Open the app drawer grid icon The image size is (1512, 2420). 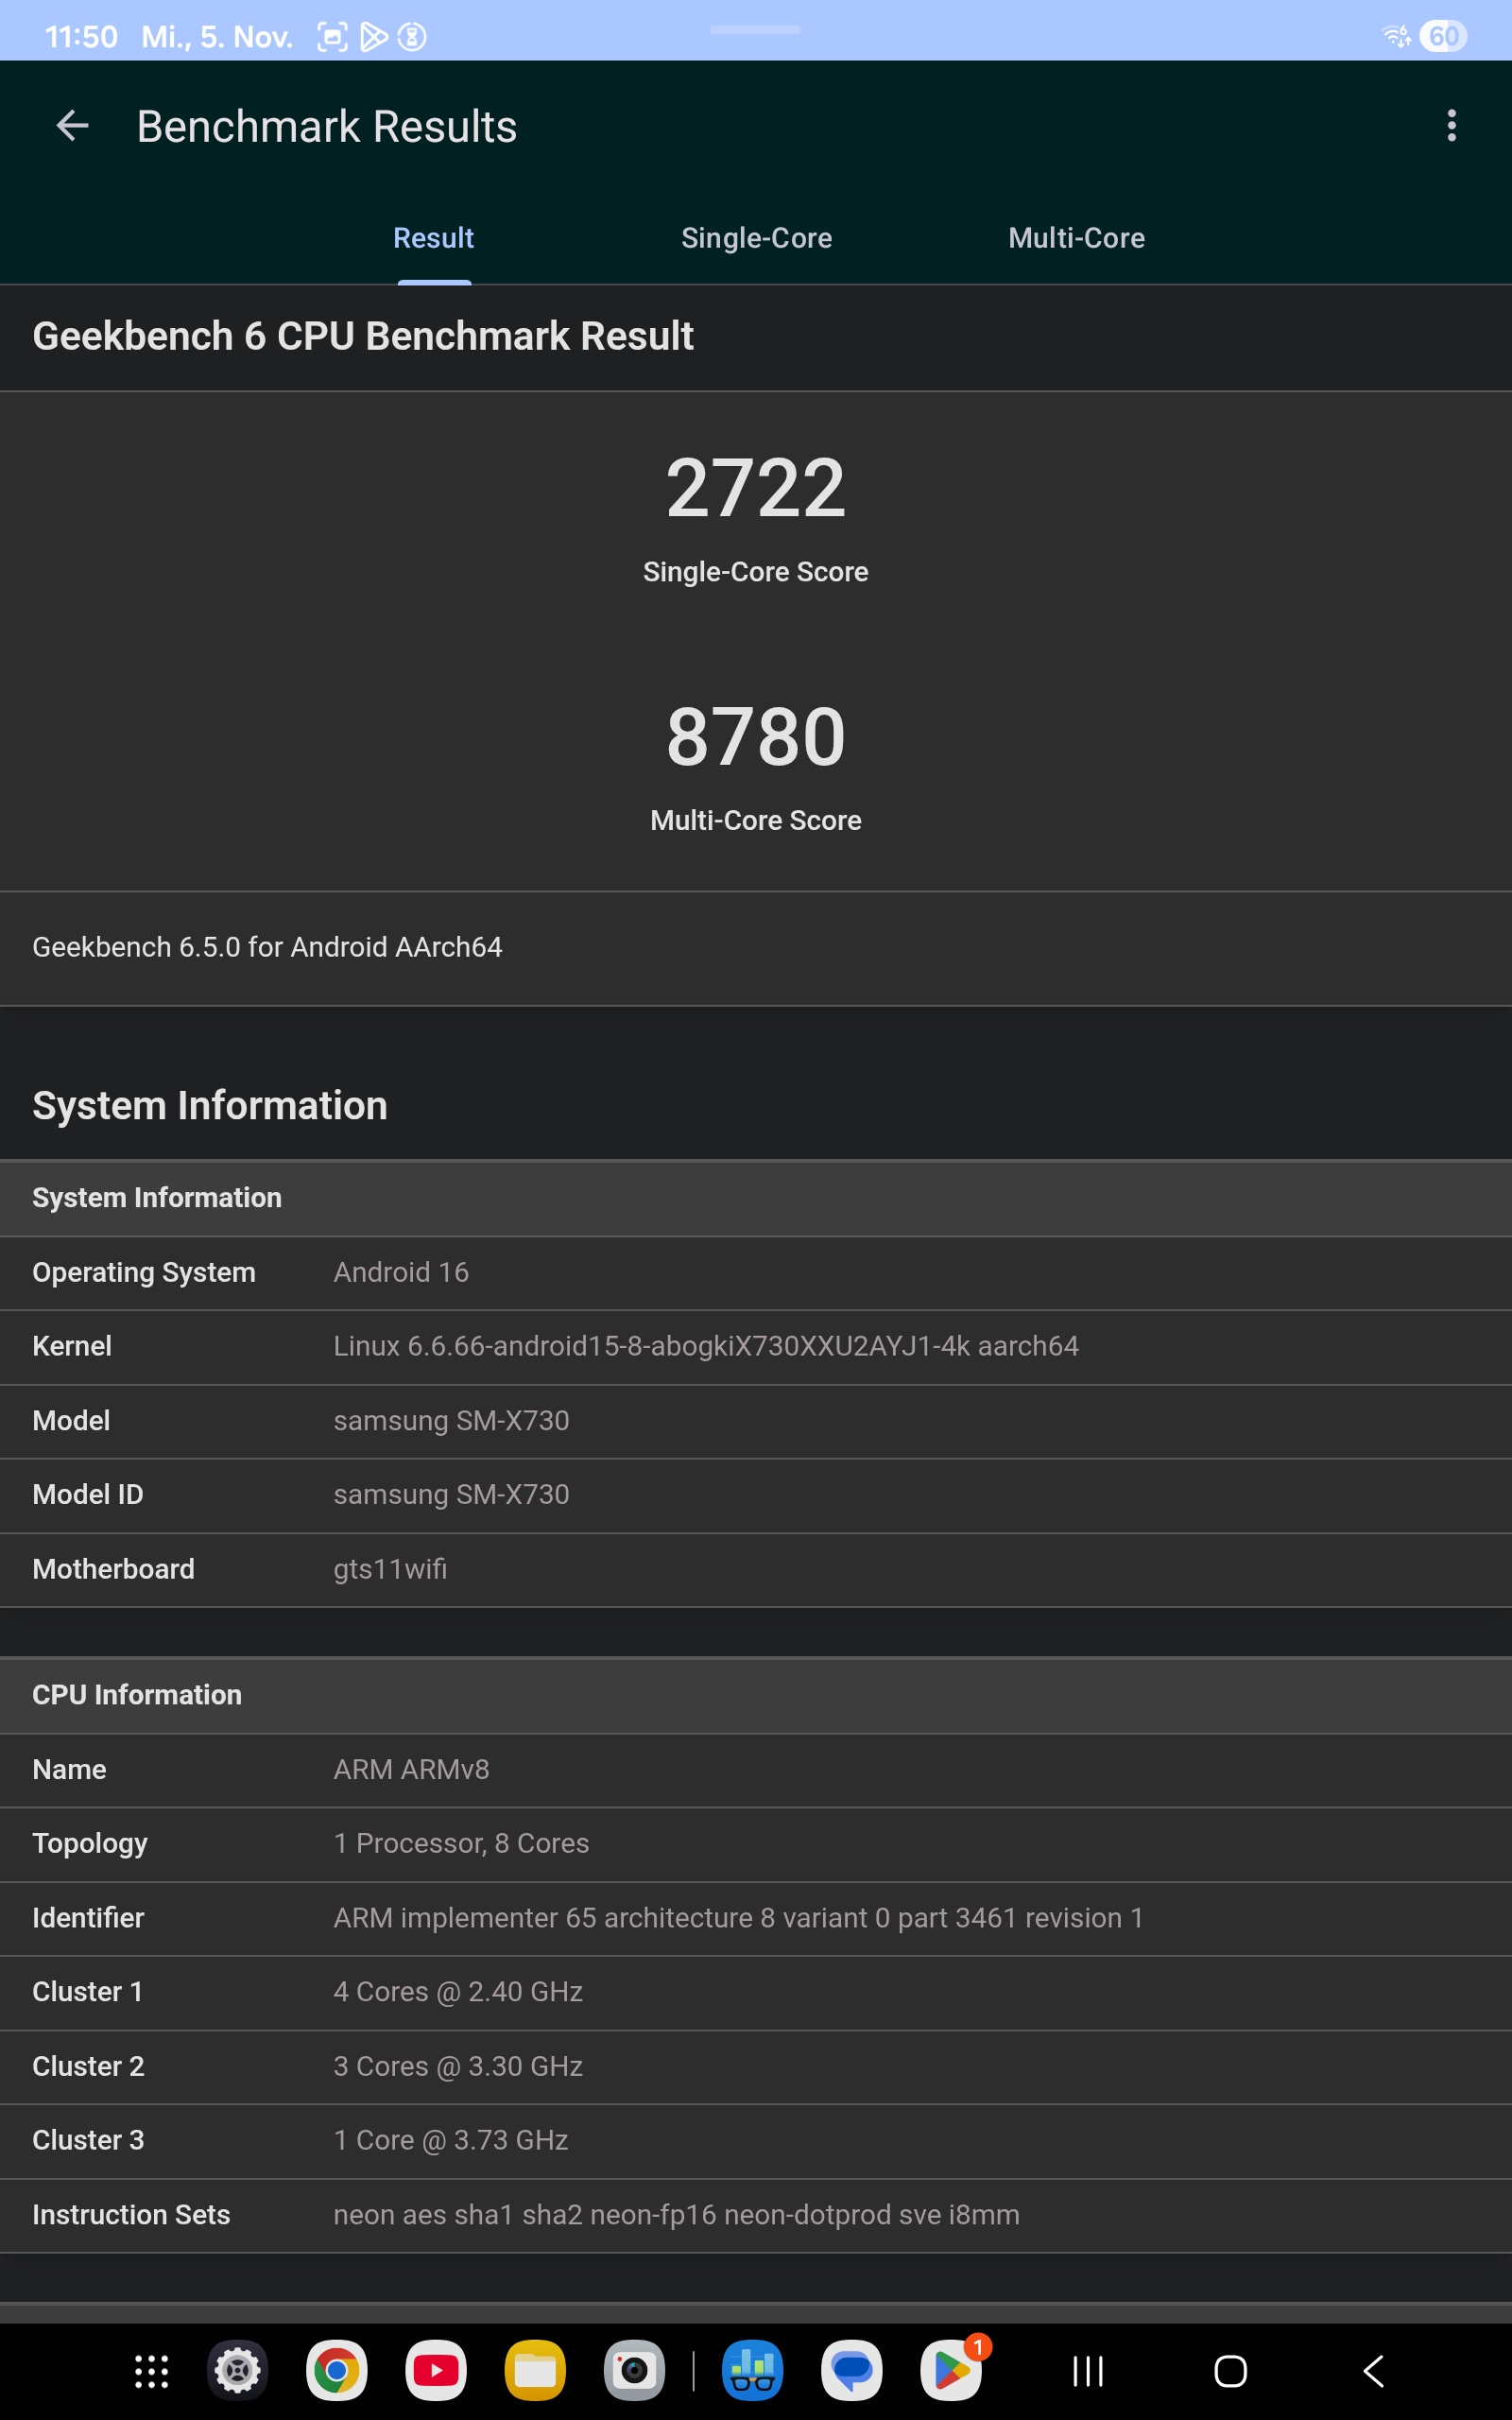[x=151, y=2371]
